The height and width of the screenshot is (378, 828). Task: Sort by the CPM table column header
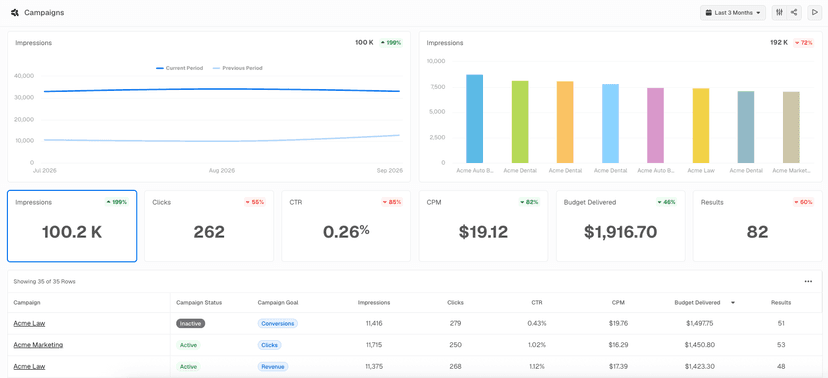point(618,303)
